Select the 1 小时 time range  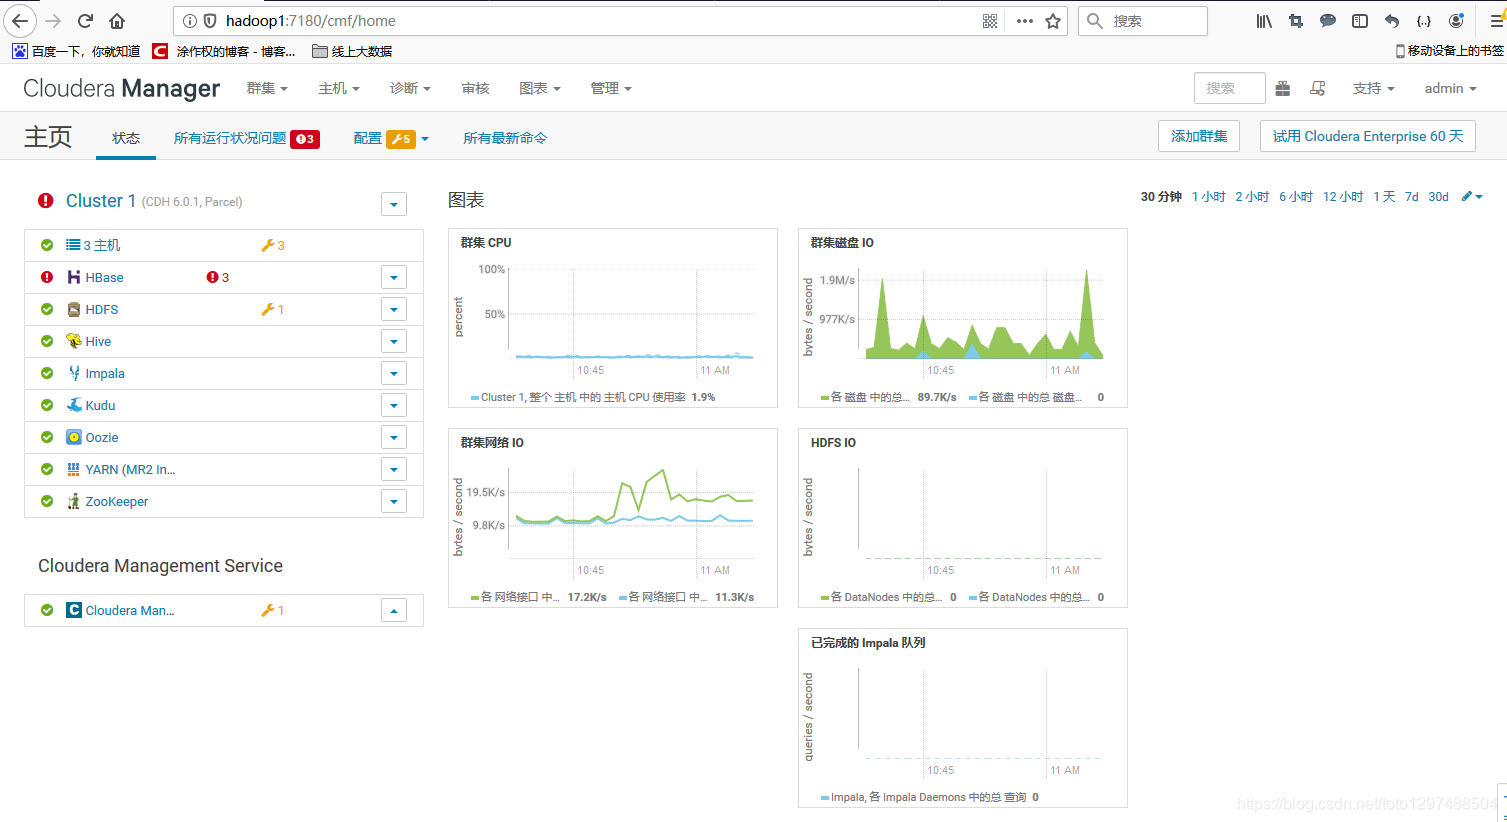click(1208, 197)
